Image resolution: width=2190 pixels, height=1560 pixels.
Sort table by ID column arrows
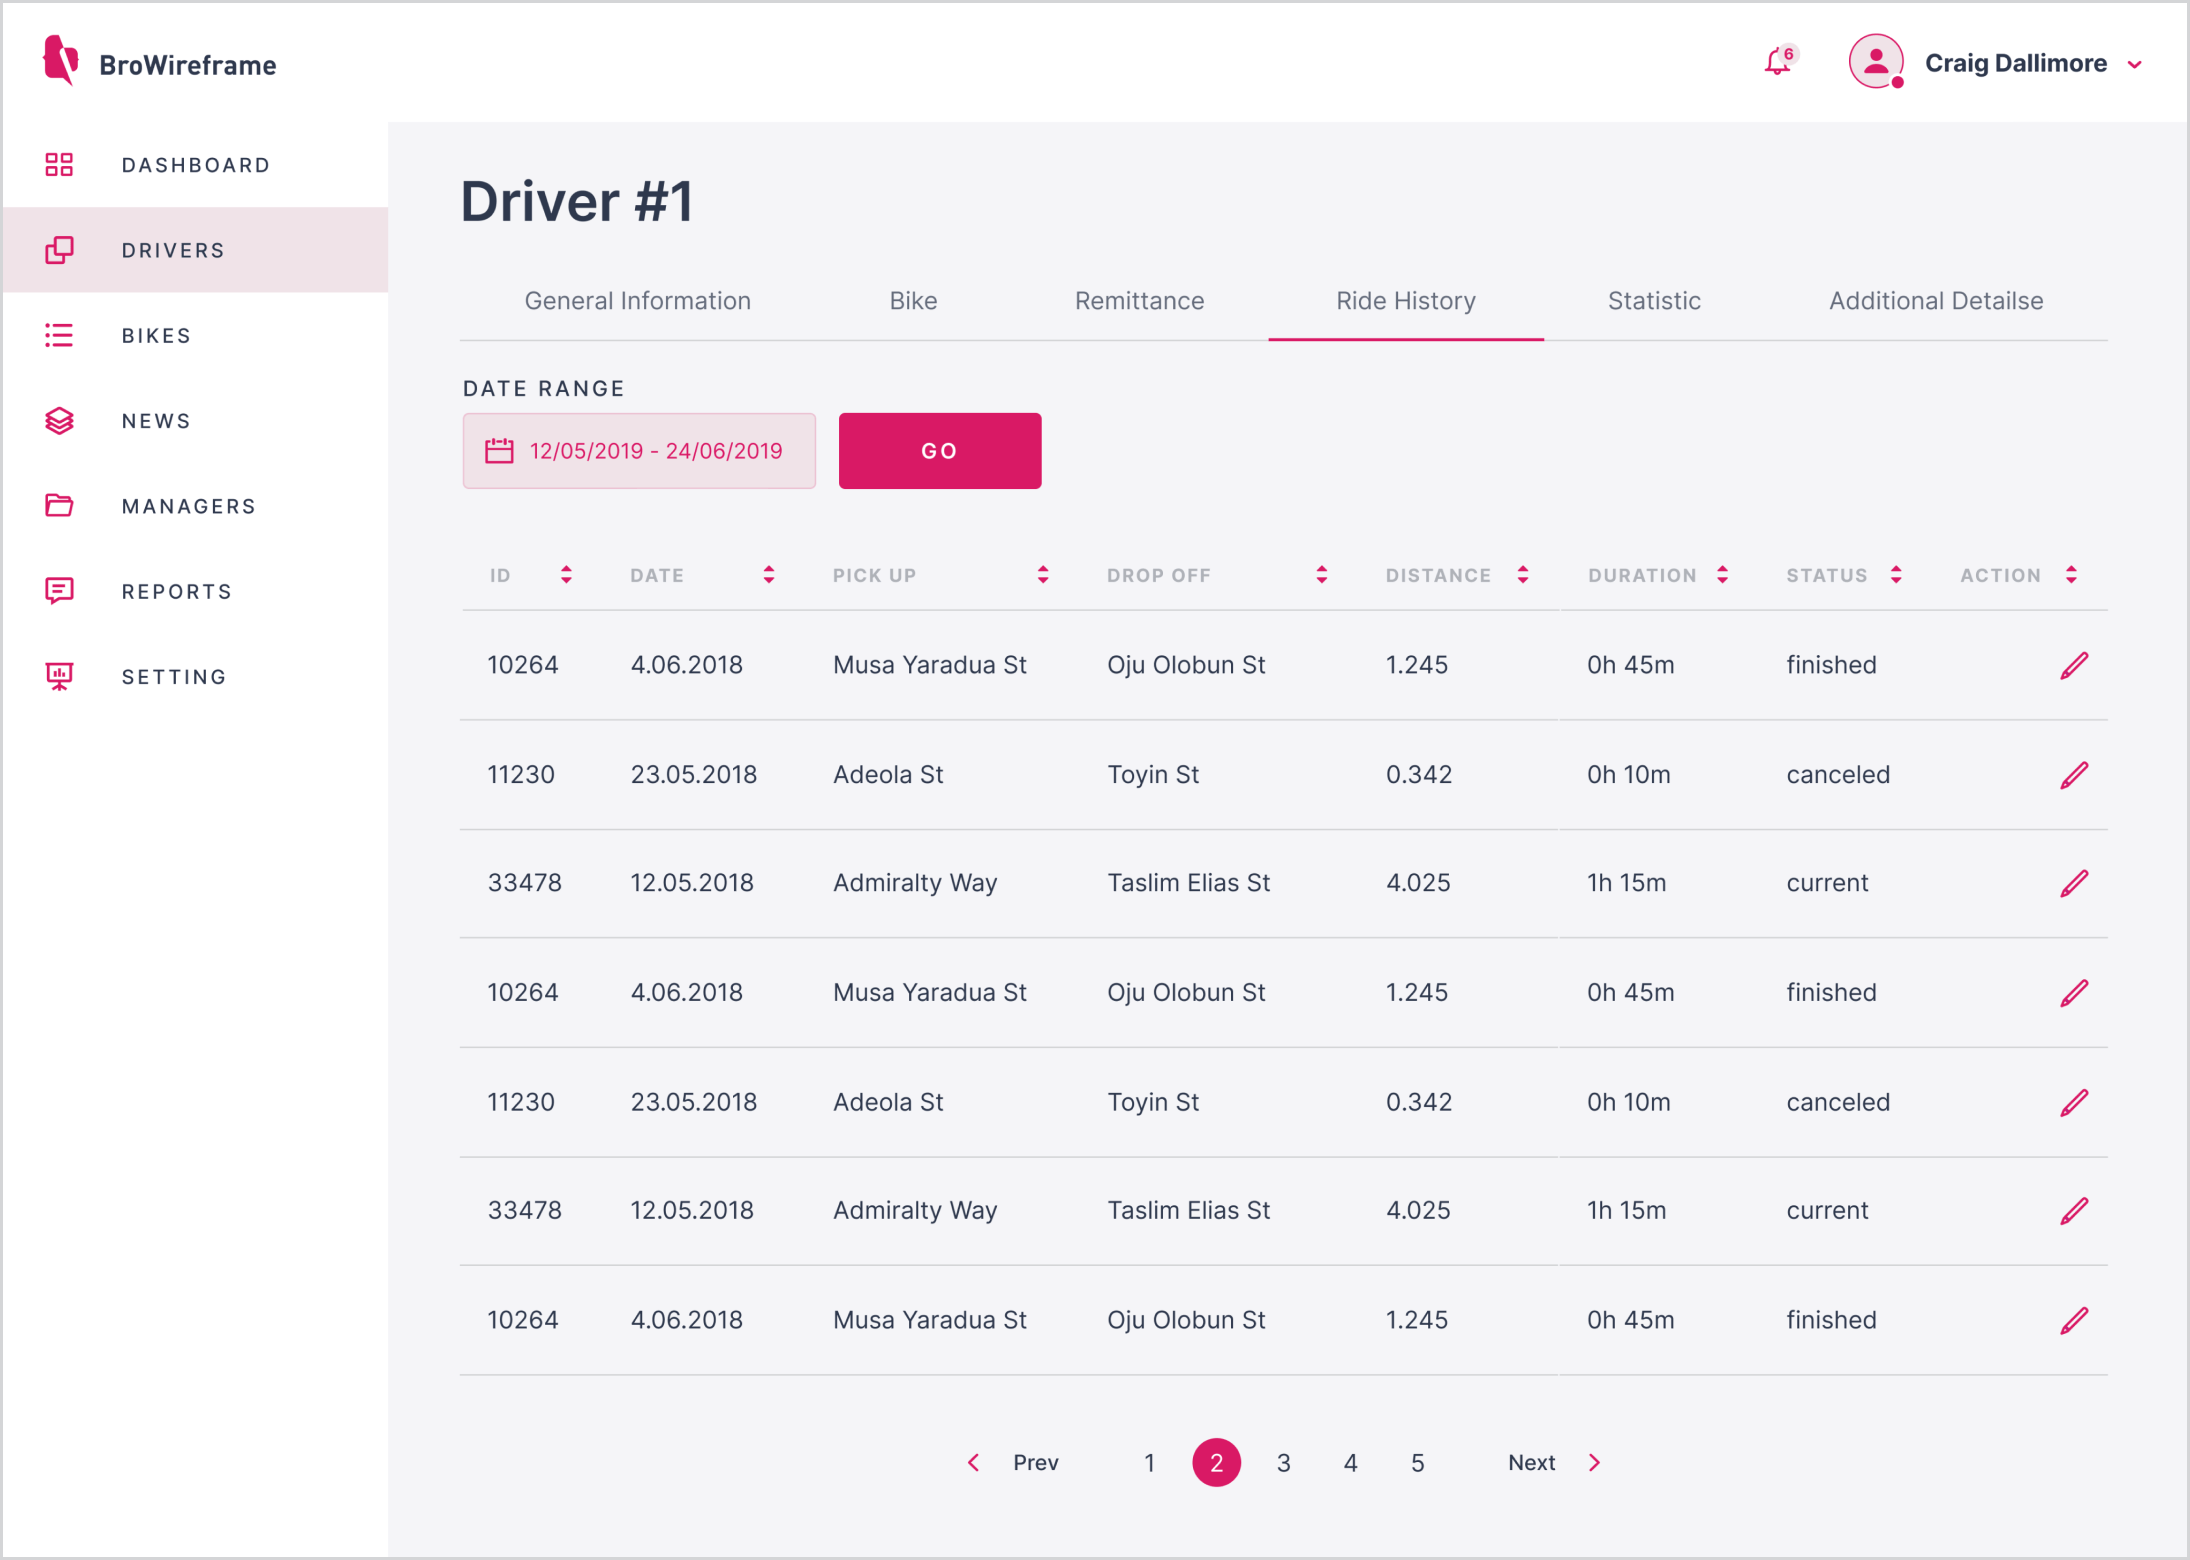(x=566, y=575)
